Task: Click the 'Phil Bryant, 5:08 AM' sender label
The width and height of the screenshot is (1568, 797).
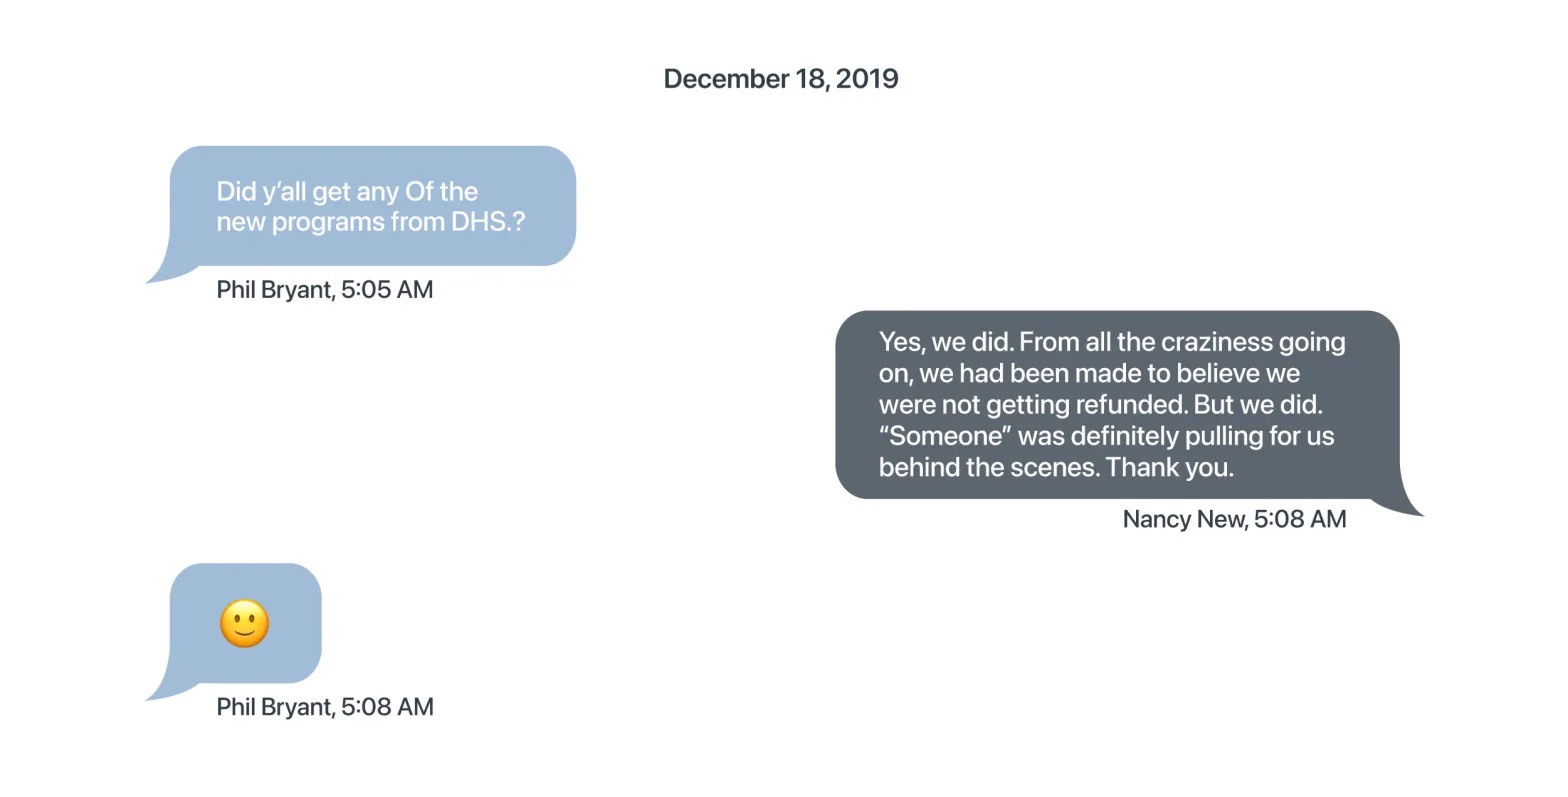Action: [325, 707]
